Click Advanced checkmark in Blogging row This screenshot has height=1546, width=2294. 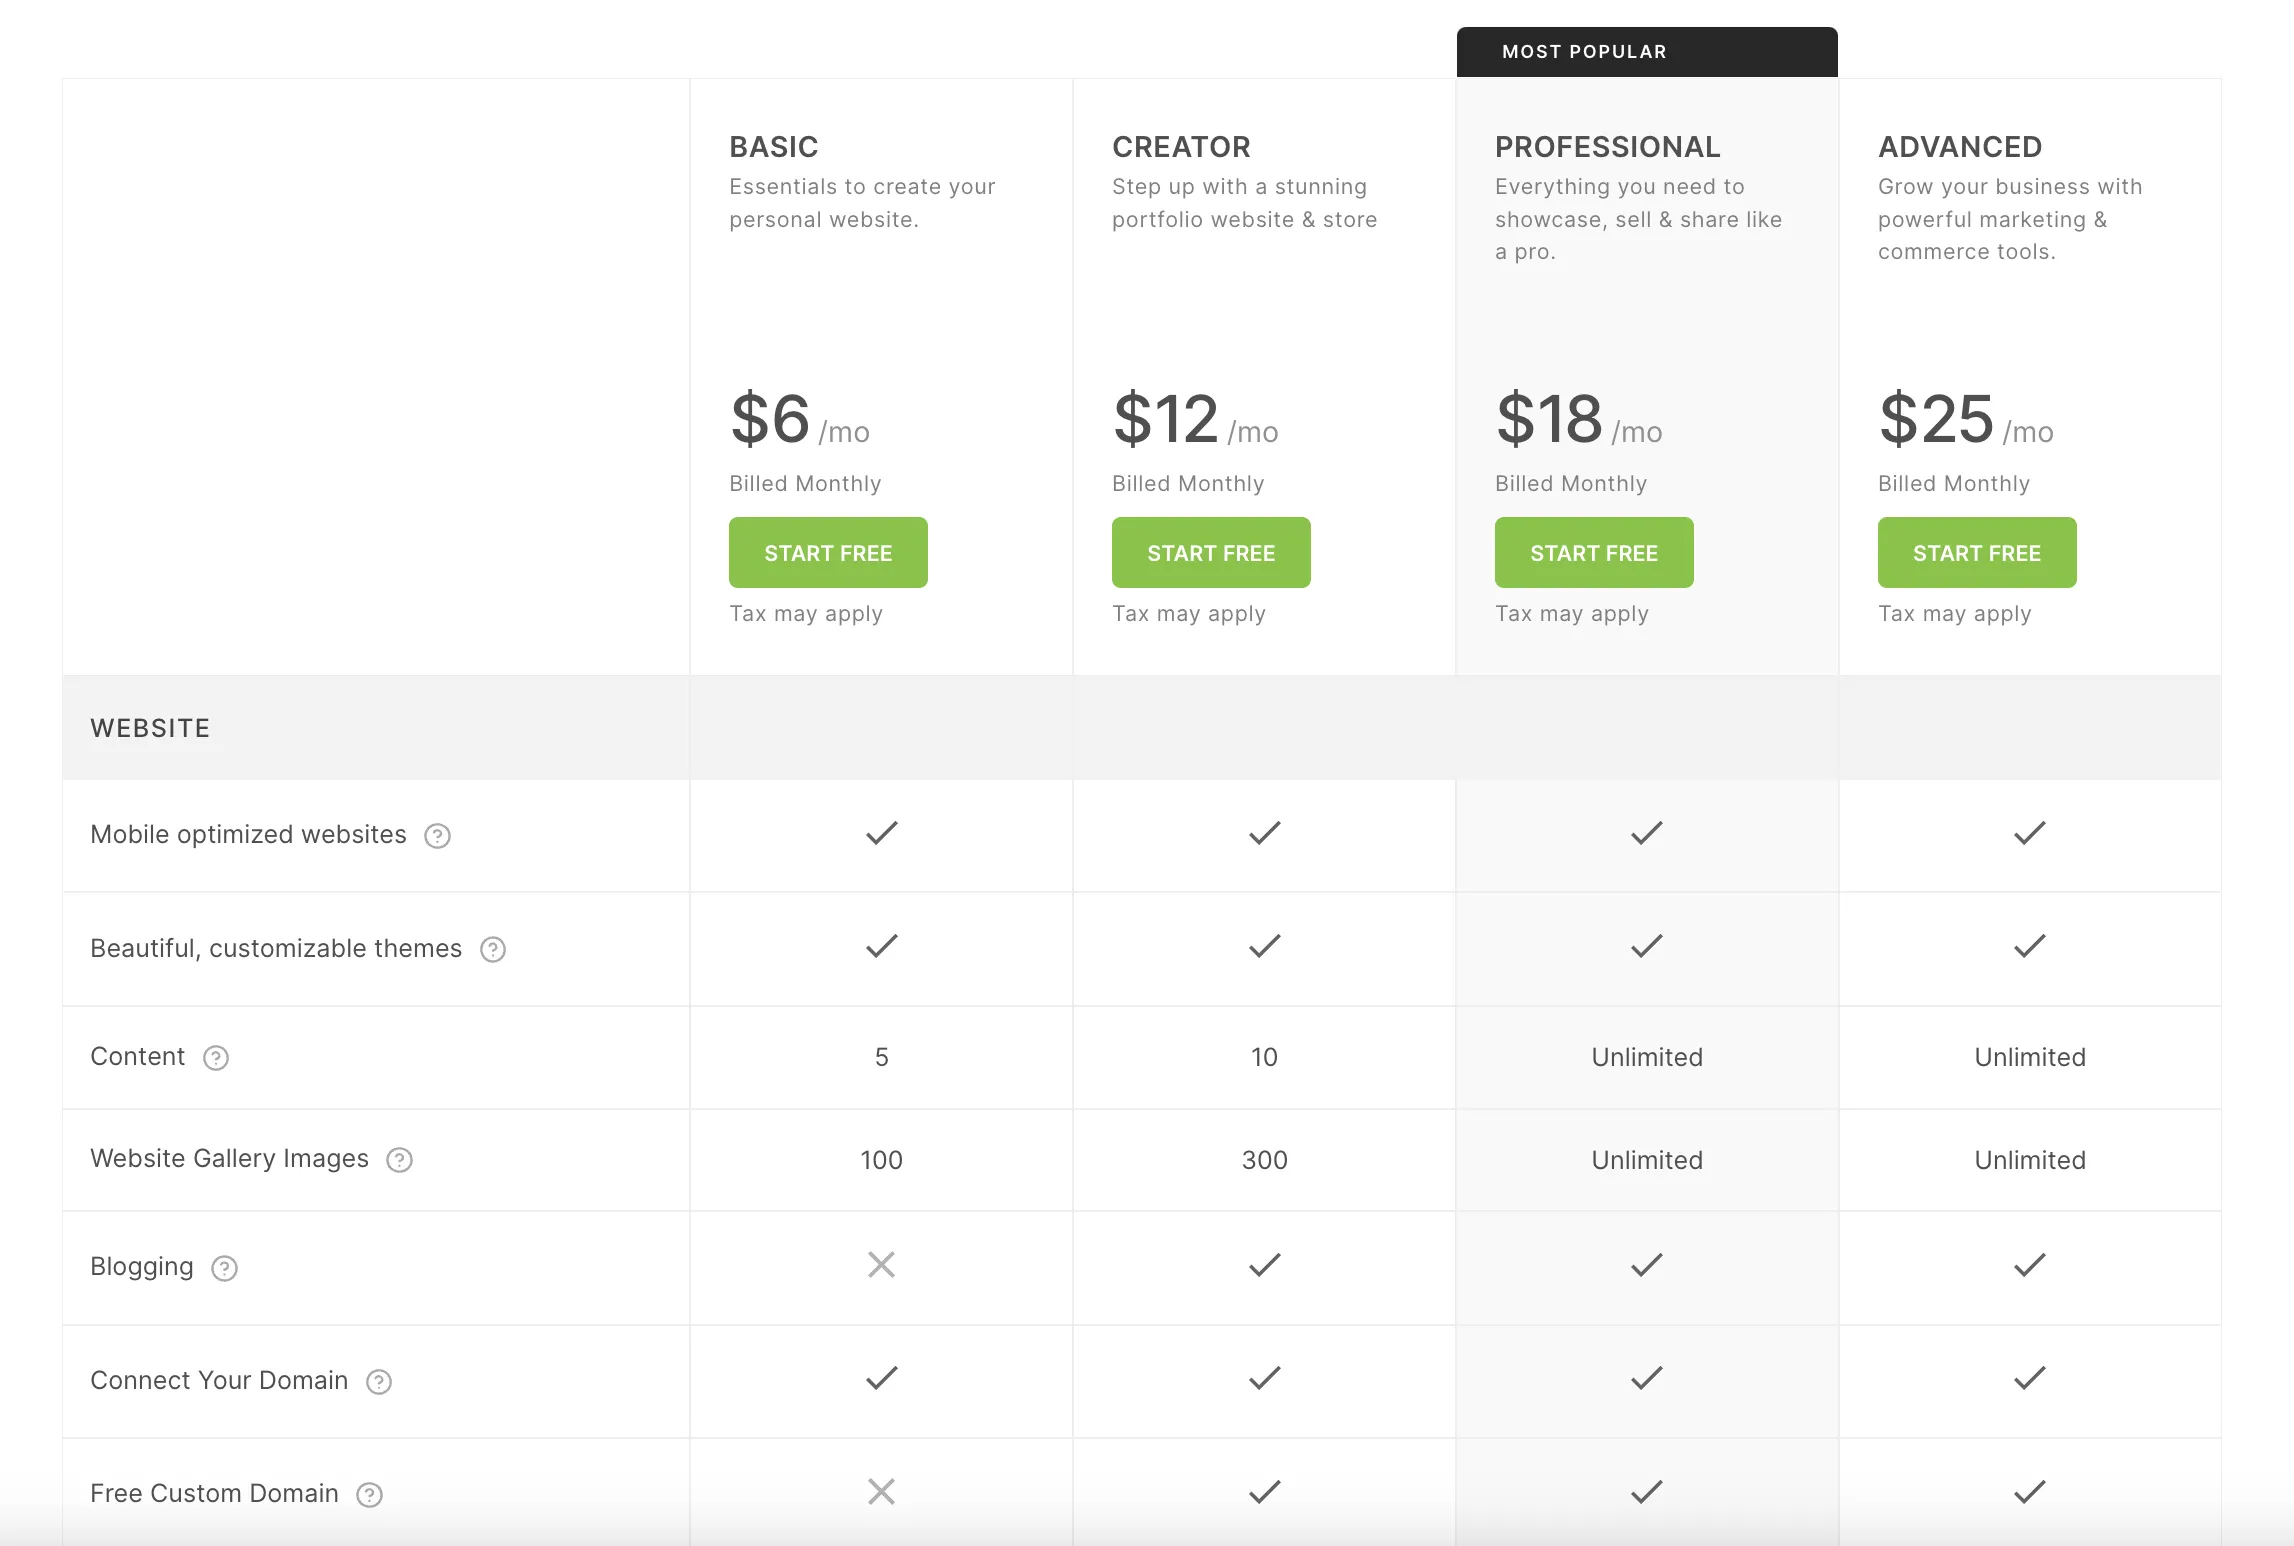[2030, 1265]
